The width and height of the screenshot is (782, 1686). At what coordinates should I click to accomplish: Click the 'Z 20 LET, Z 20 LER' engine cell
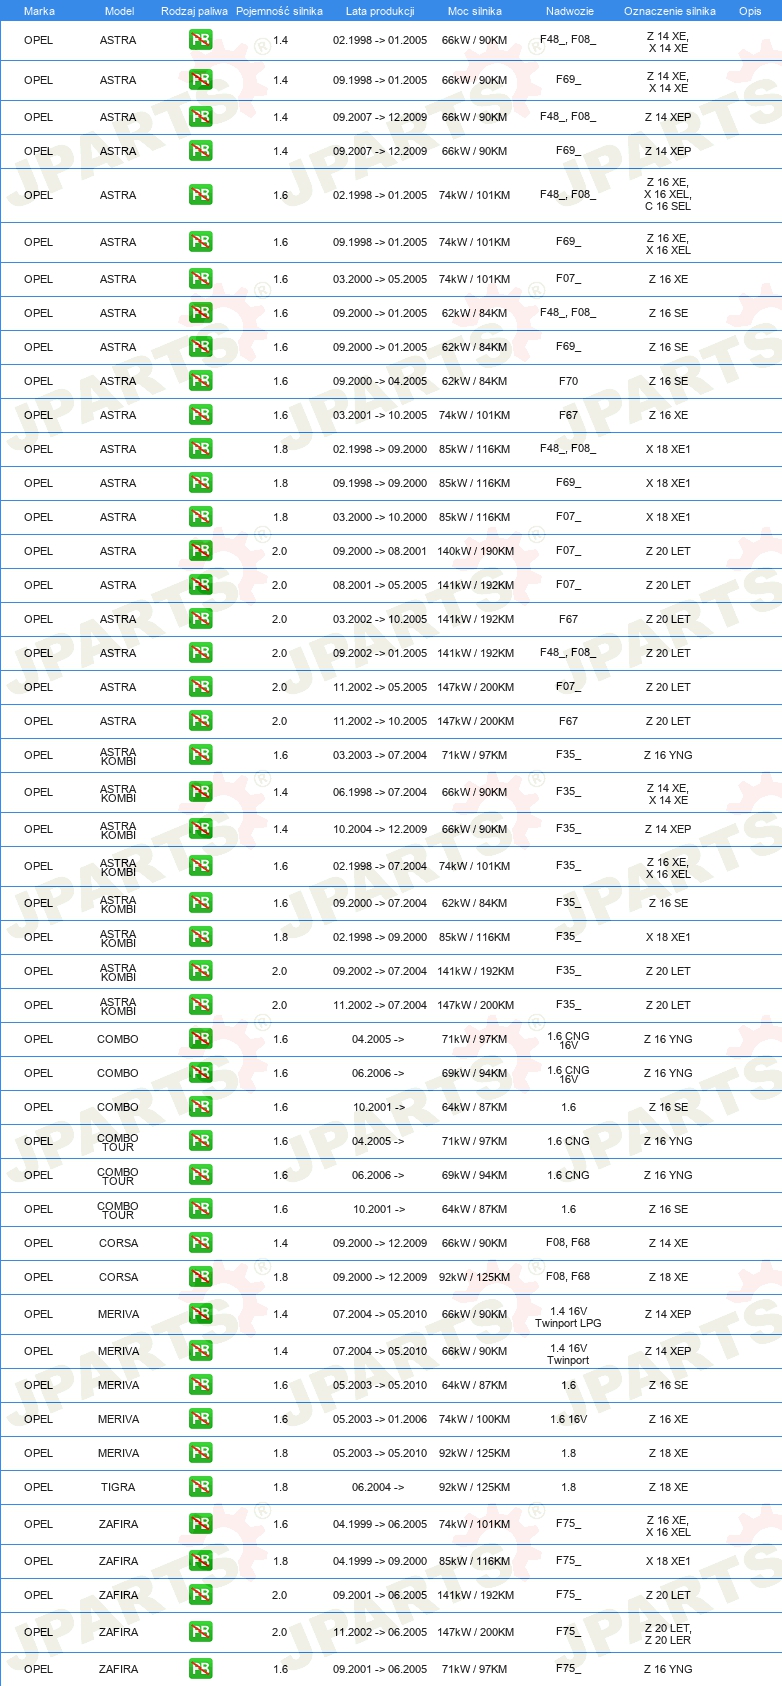click(x=668, y=1633)
